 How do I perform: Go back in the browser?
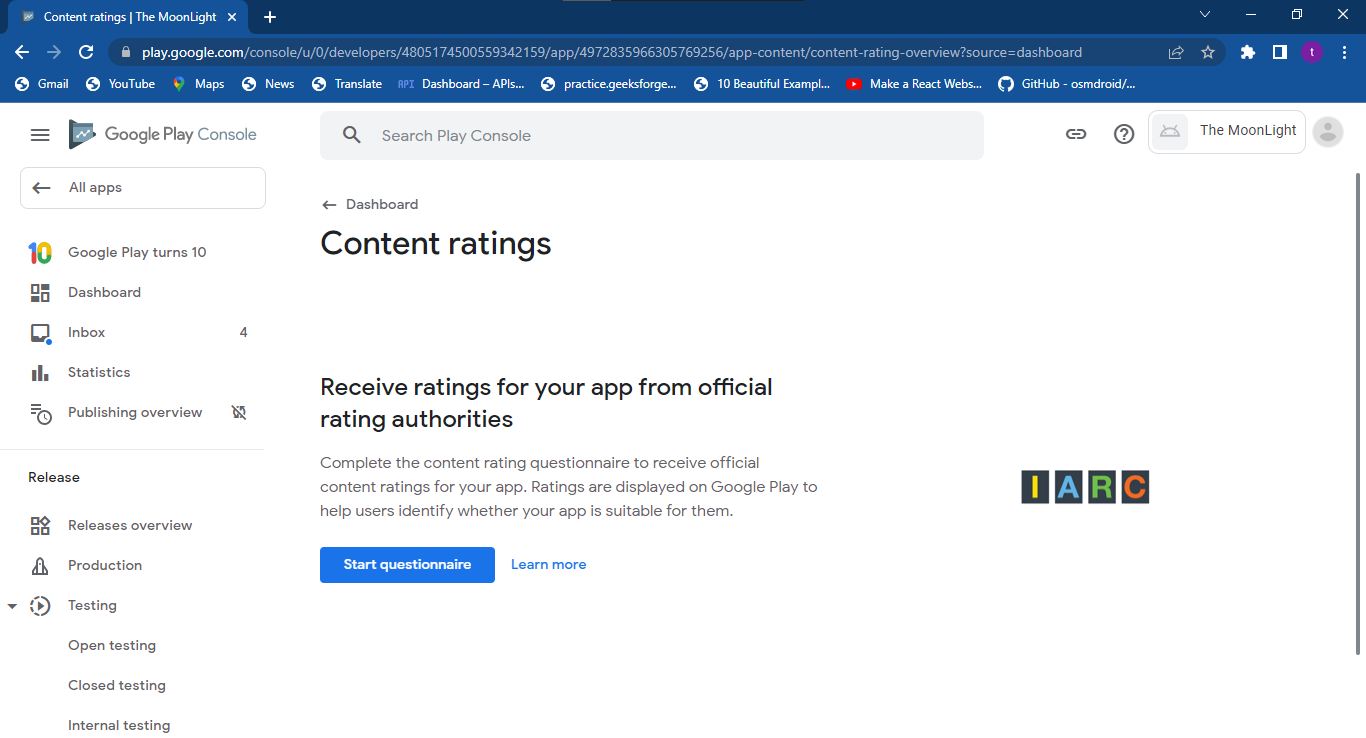coord(22,52)
